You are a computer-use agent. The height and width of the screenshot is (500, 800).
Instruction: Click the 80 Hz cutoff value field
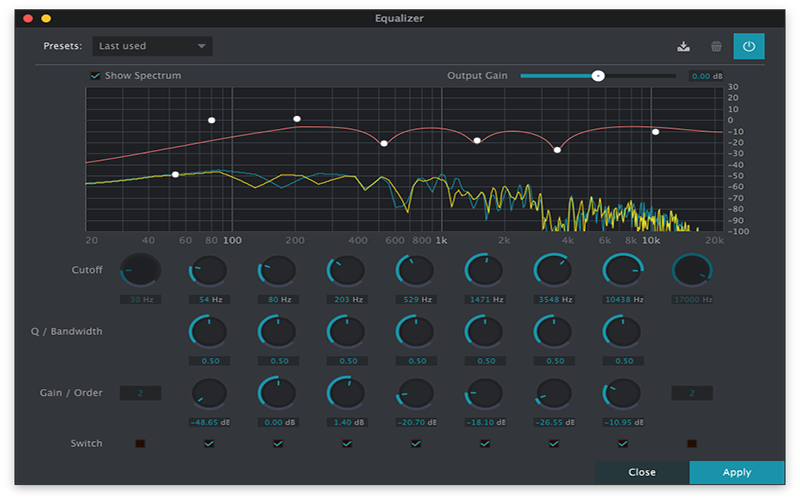click(278, 299)
